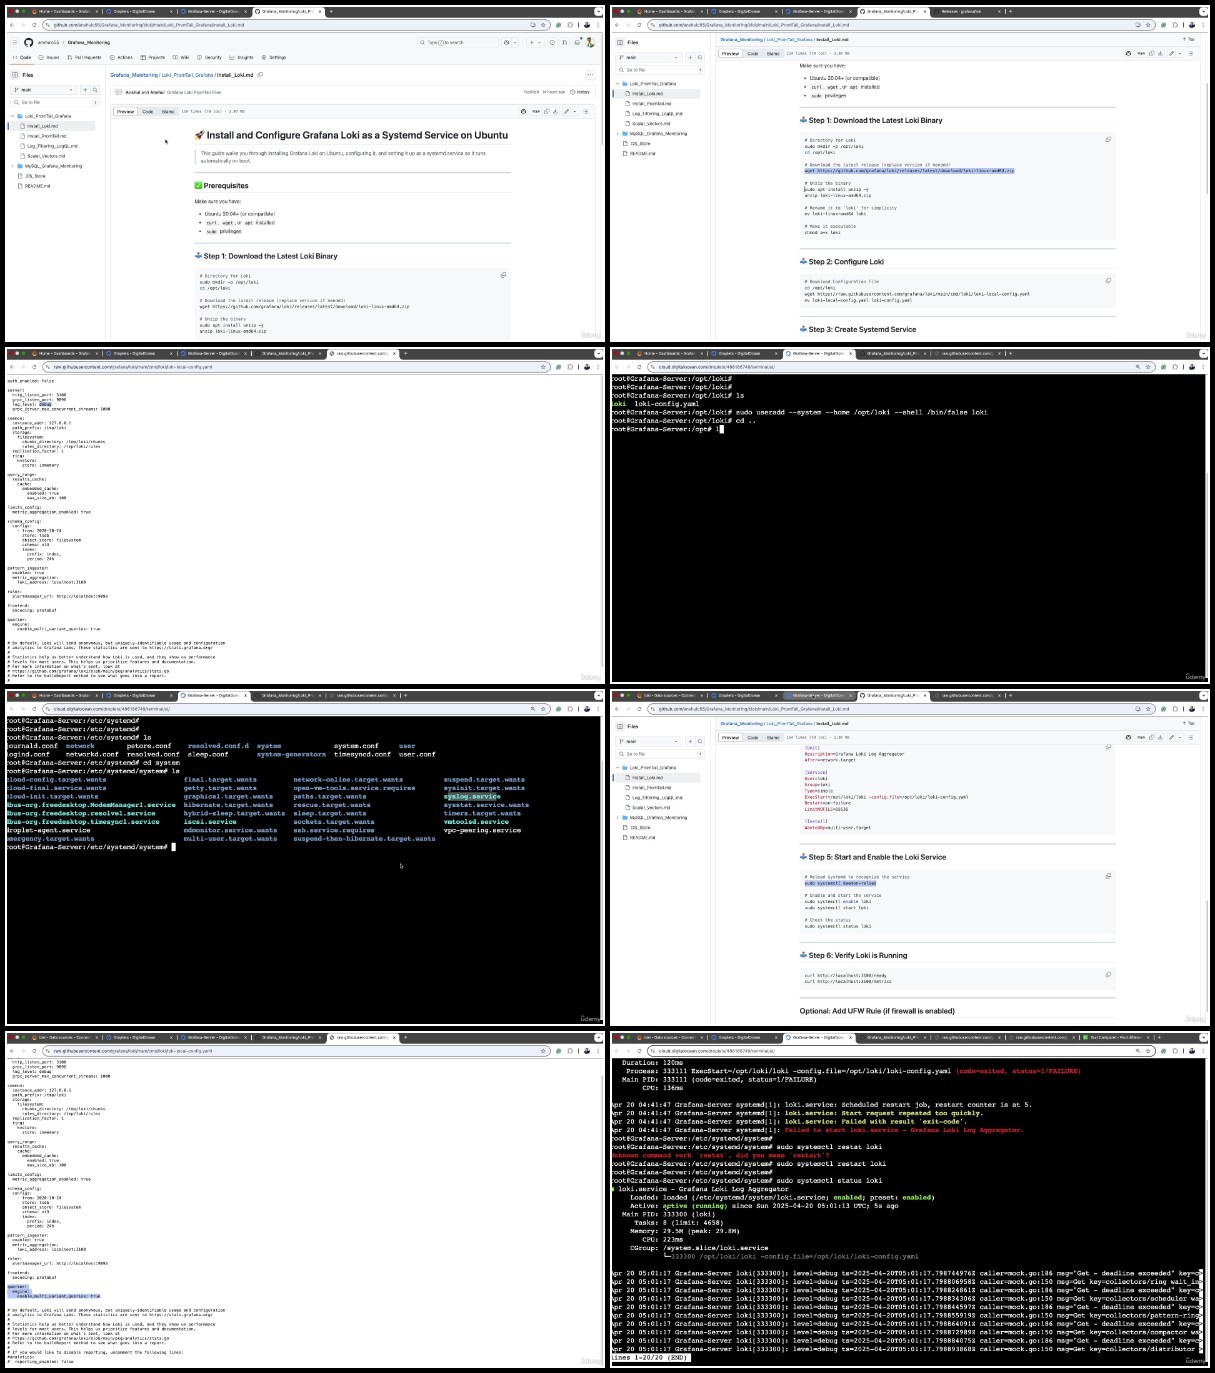Open the edit options caret in the title-page GitHub window

[574, 111]
